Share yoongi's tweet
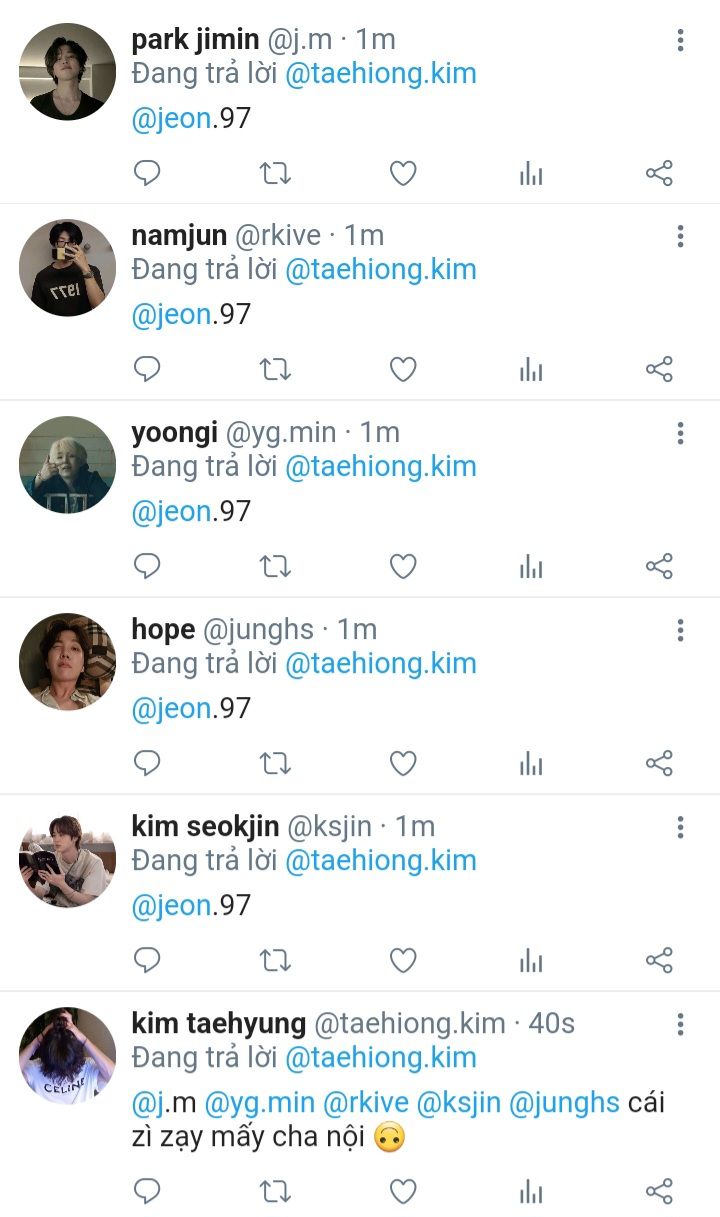This screenshot has height=1217, width=720. point(659,567)
